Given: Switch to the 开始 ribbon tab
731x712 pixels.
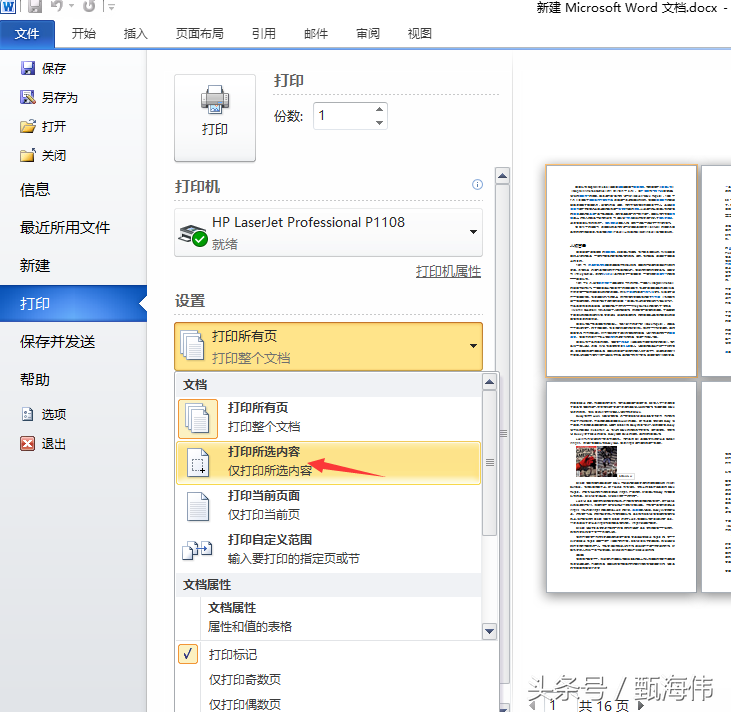Looking at the screenshot, I should pyautogui.click(x=83, y=34).
